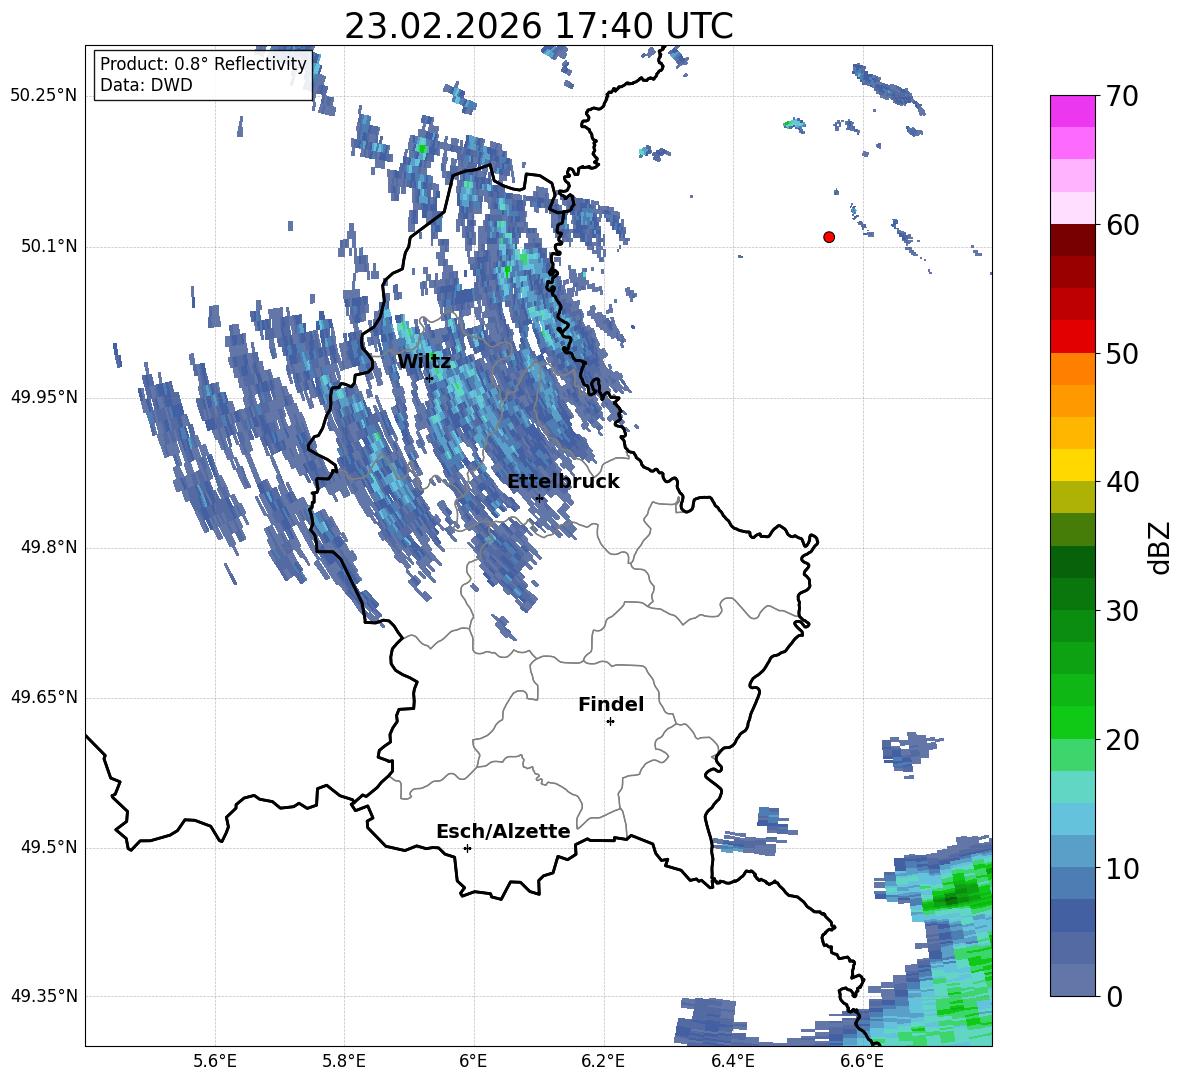Image resolution: width=1184 pixels, height=1081 pixels.
Task: Click the 6.4°E longitude label
Action: click(x=732, y=1061)
